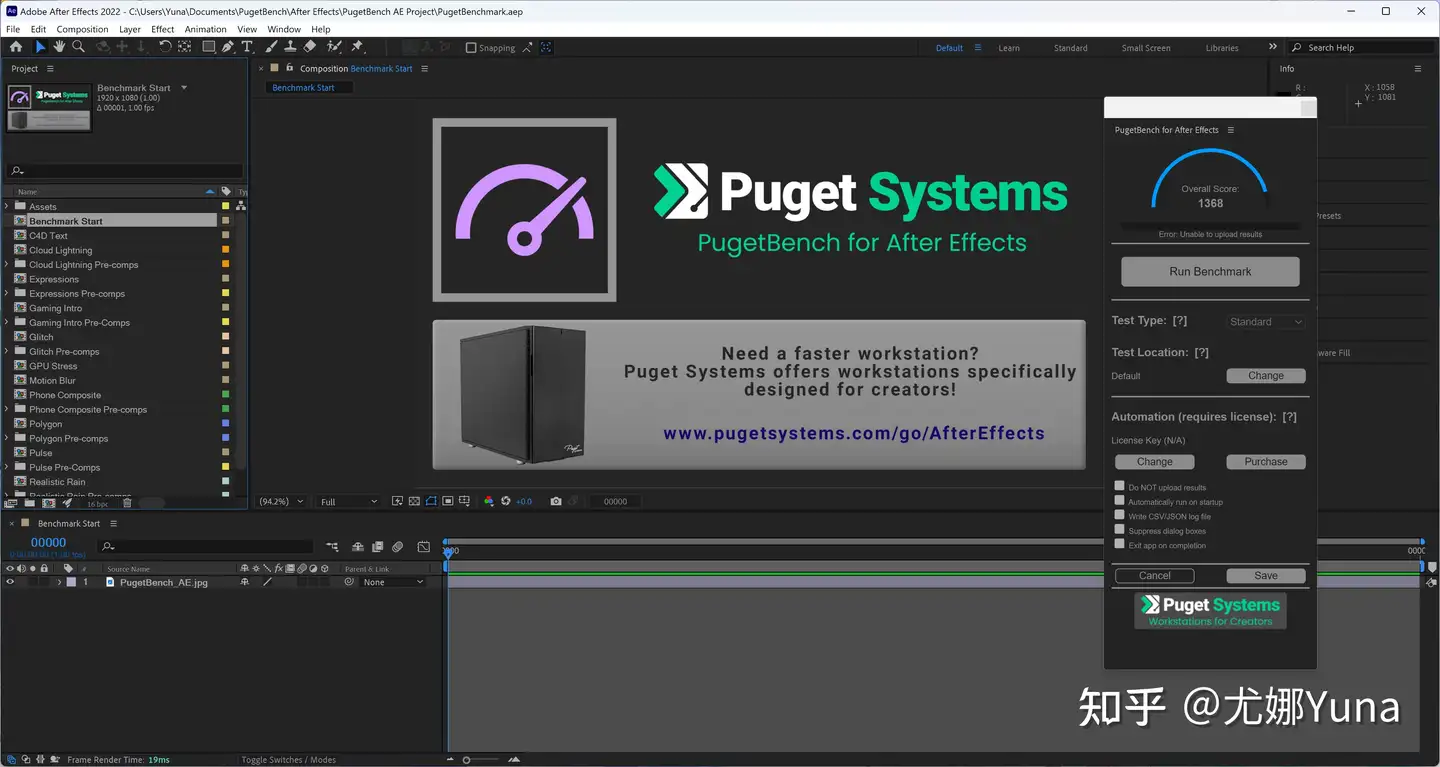Check Exit app on completion

[1120, 544]
